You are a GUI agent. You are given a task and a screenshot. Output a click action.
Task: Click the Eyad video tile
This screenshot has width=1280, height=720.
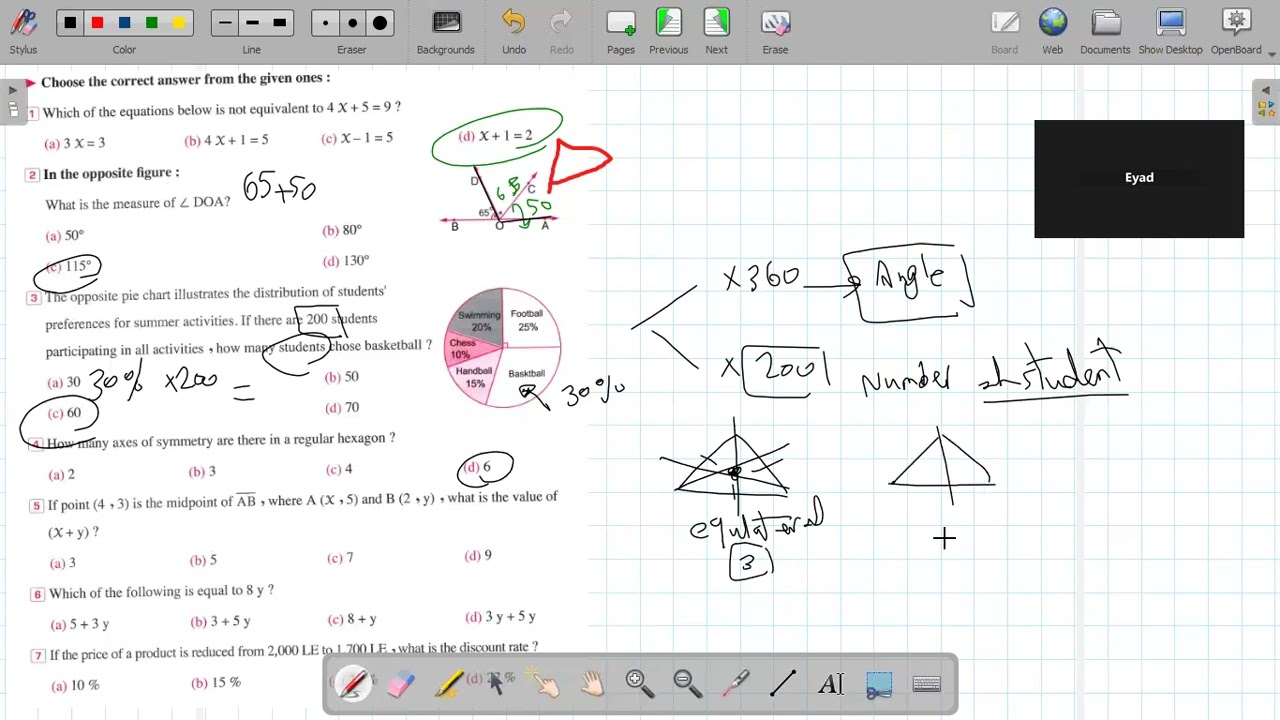tap(1139, 178)
